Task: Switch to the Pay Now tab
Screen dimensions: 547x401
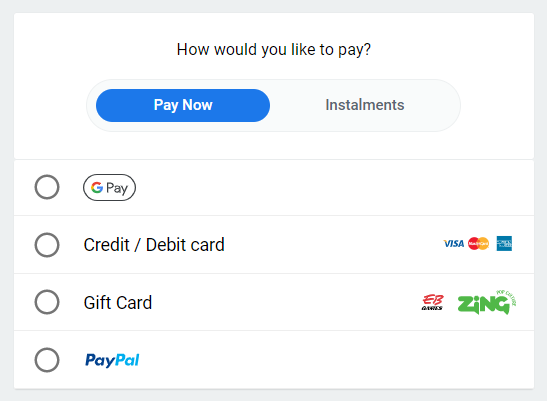Action: pyautogui.click(x=183, y=105)
